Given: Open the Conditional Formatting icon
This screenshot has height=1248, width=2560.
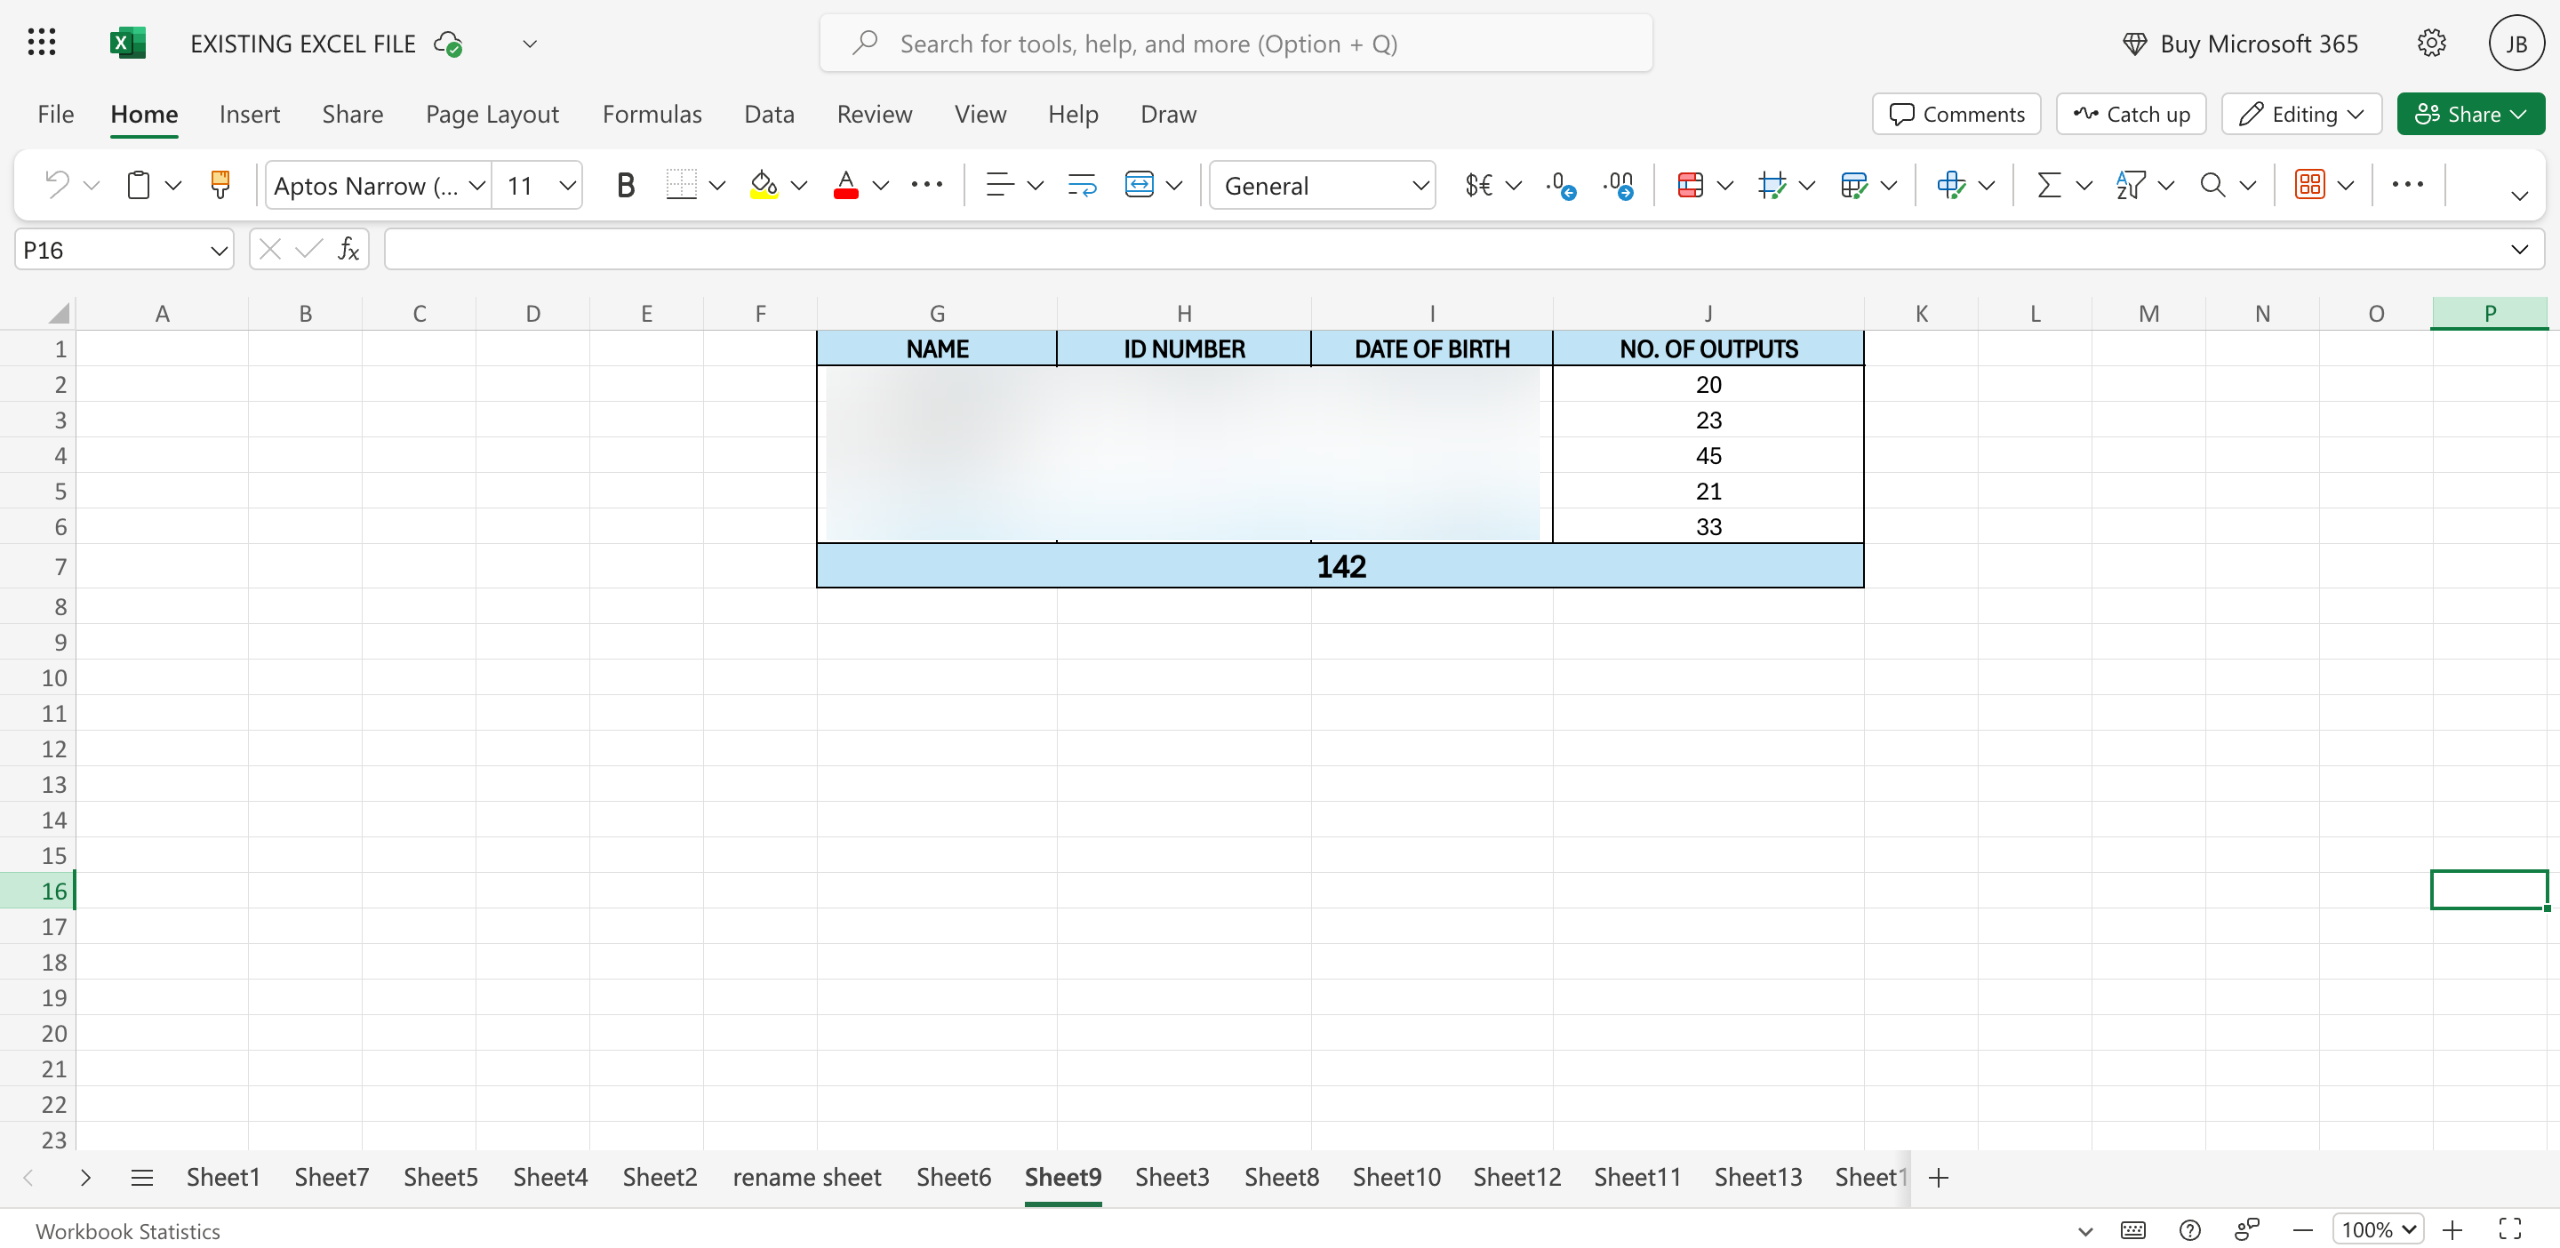Looking at the screenshot, I should point(1690,185).
